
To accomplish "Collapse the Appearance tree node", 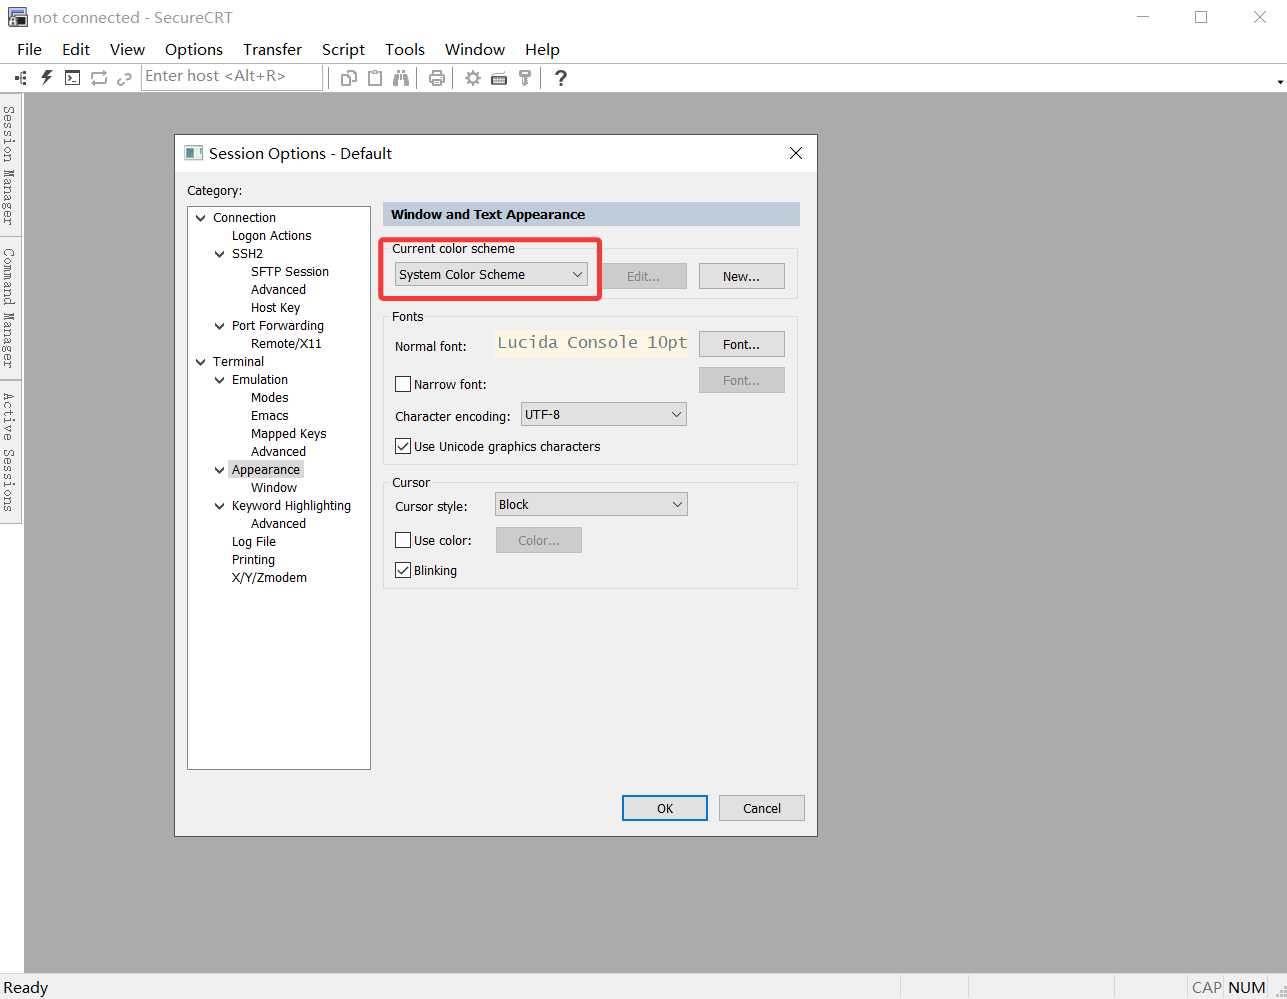I will tap(220, 470).
